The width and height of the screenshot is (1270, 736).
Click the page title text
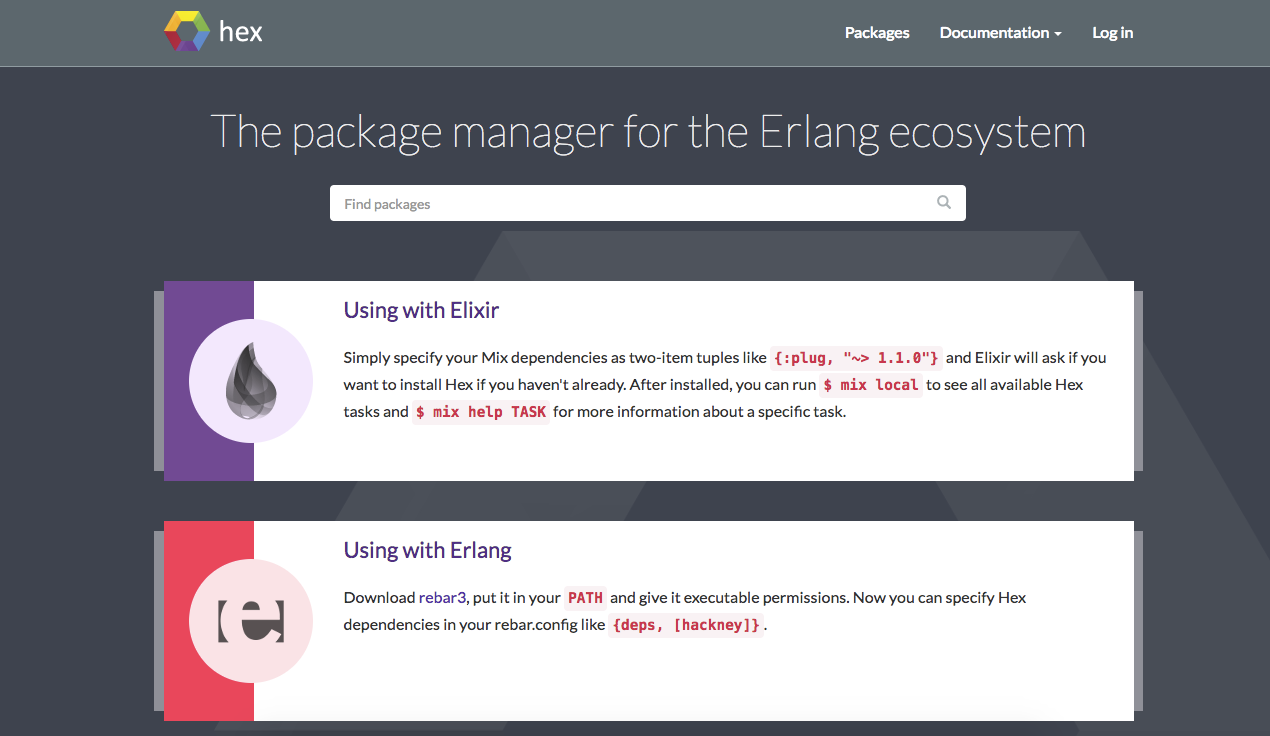(x=648, y=131)
